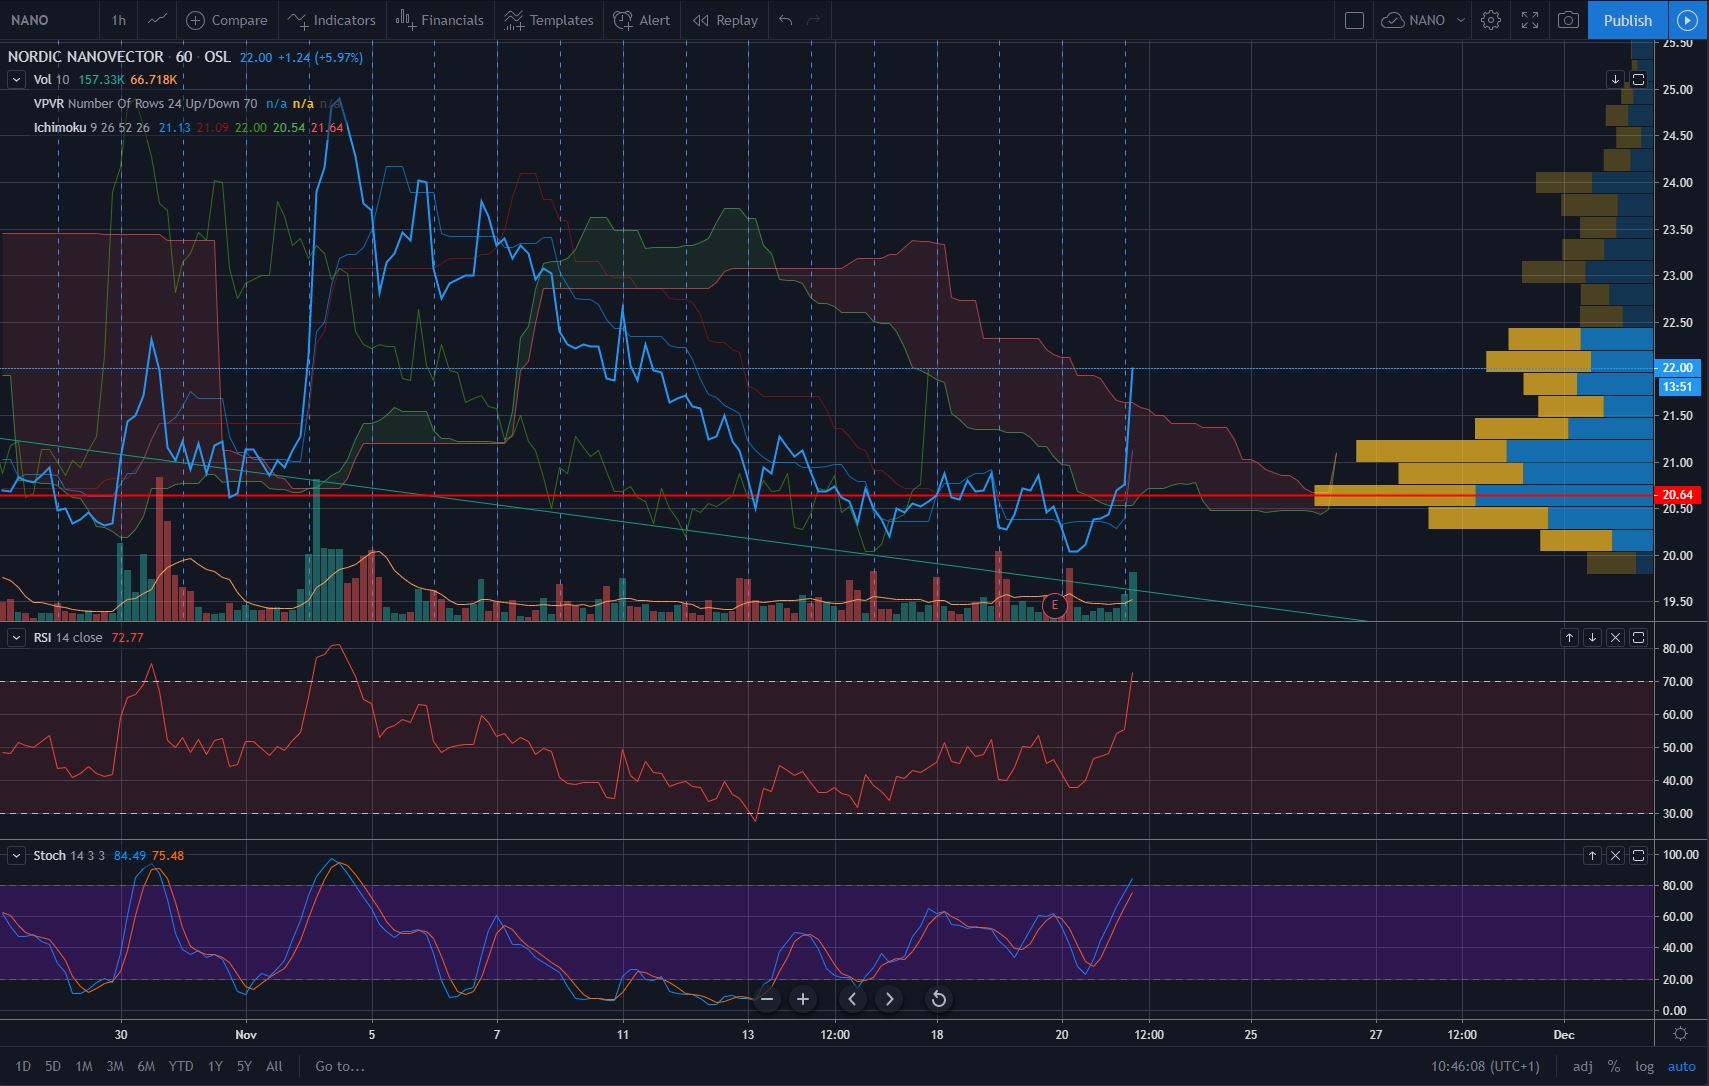Open chart settings gear in top toolbar

point(1491,20)
